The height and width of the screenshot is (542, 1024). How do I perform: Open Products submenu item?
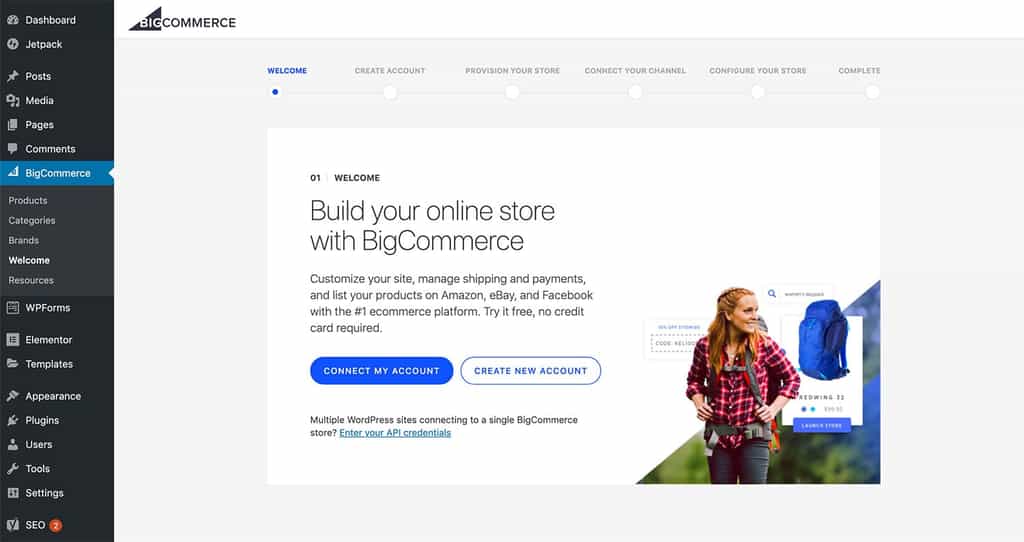[x=27, y=200]
